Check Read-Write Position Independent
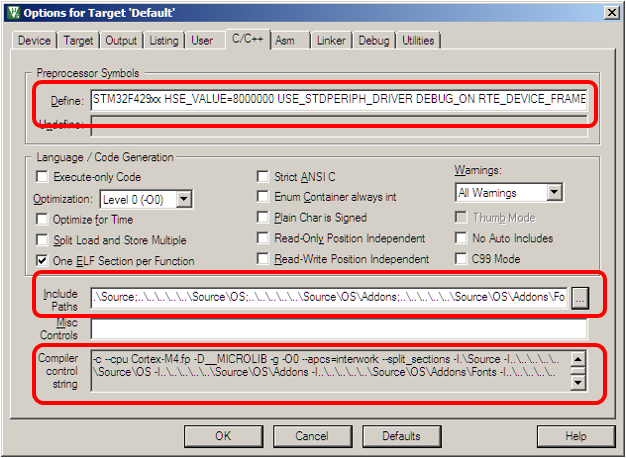Viewport: 626px width, 458px height. click(263, 259)
